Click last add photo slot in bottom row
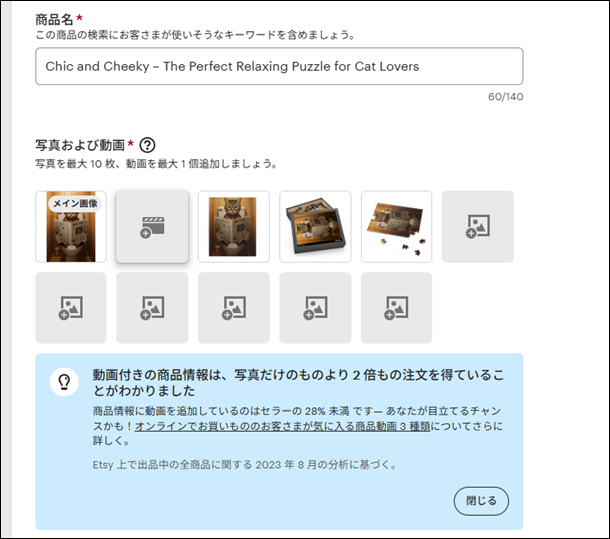Screen dimensions: 610x539 [396, 308]
